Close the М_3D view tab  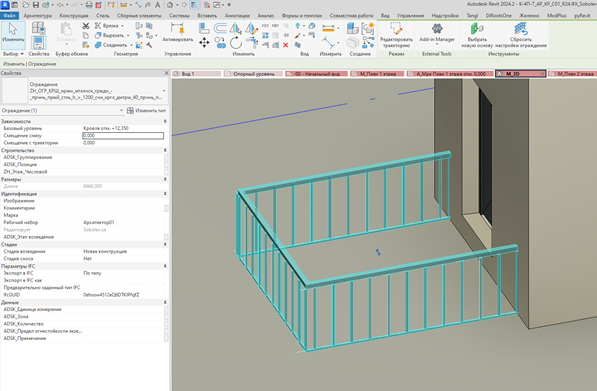click(543, 74)
